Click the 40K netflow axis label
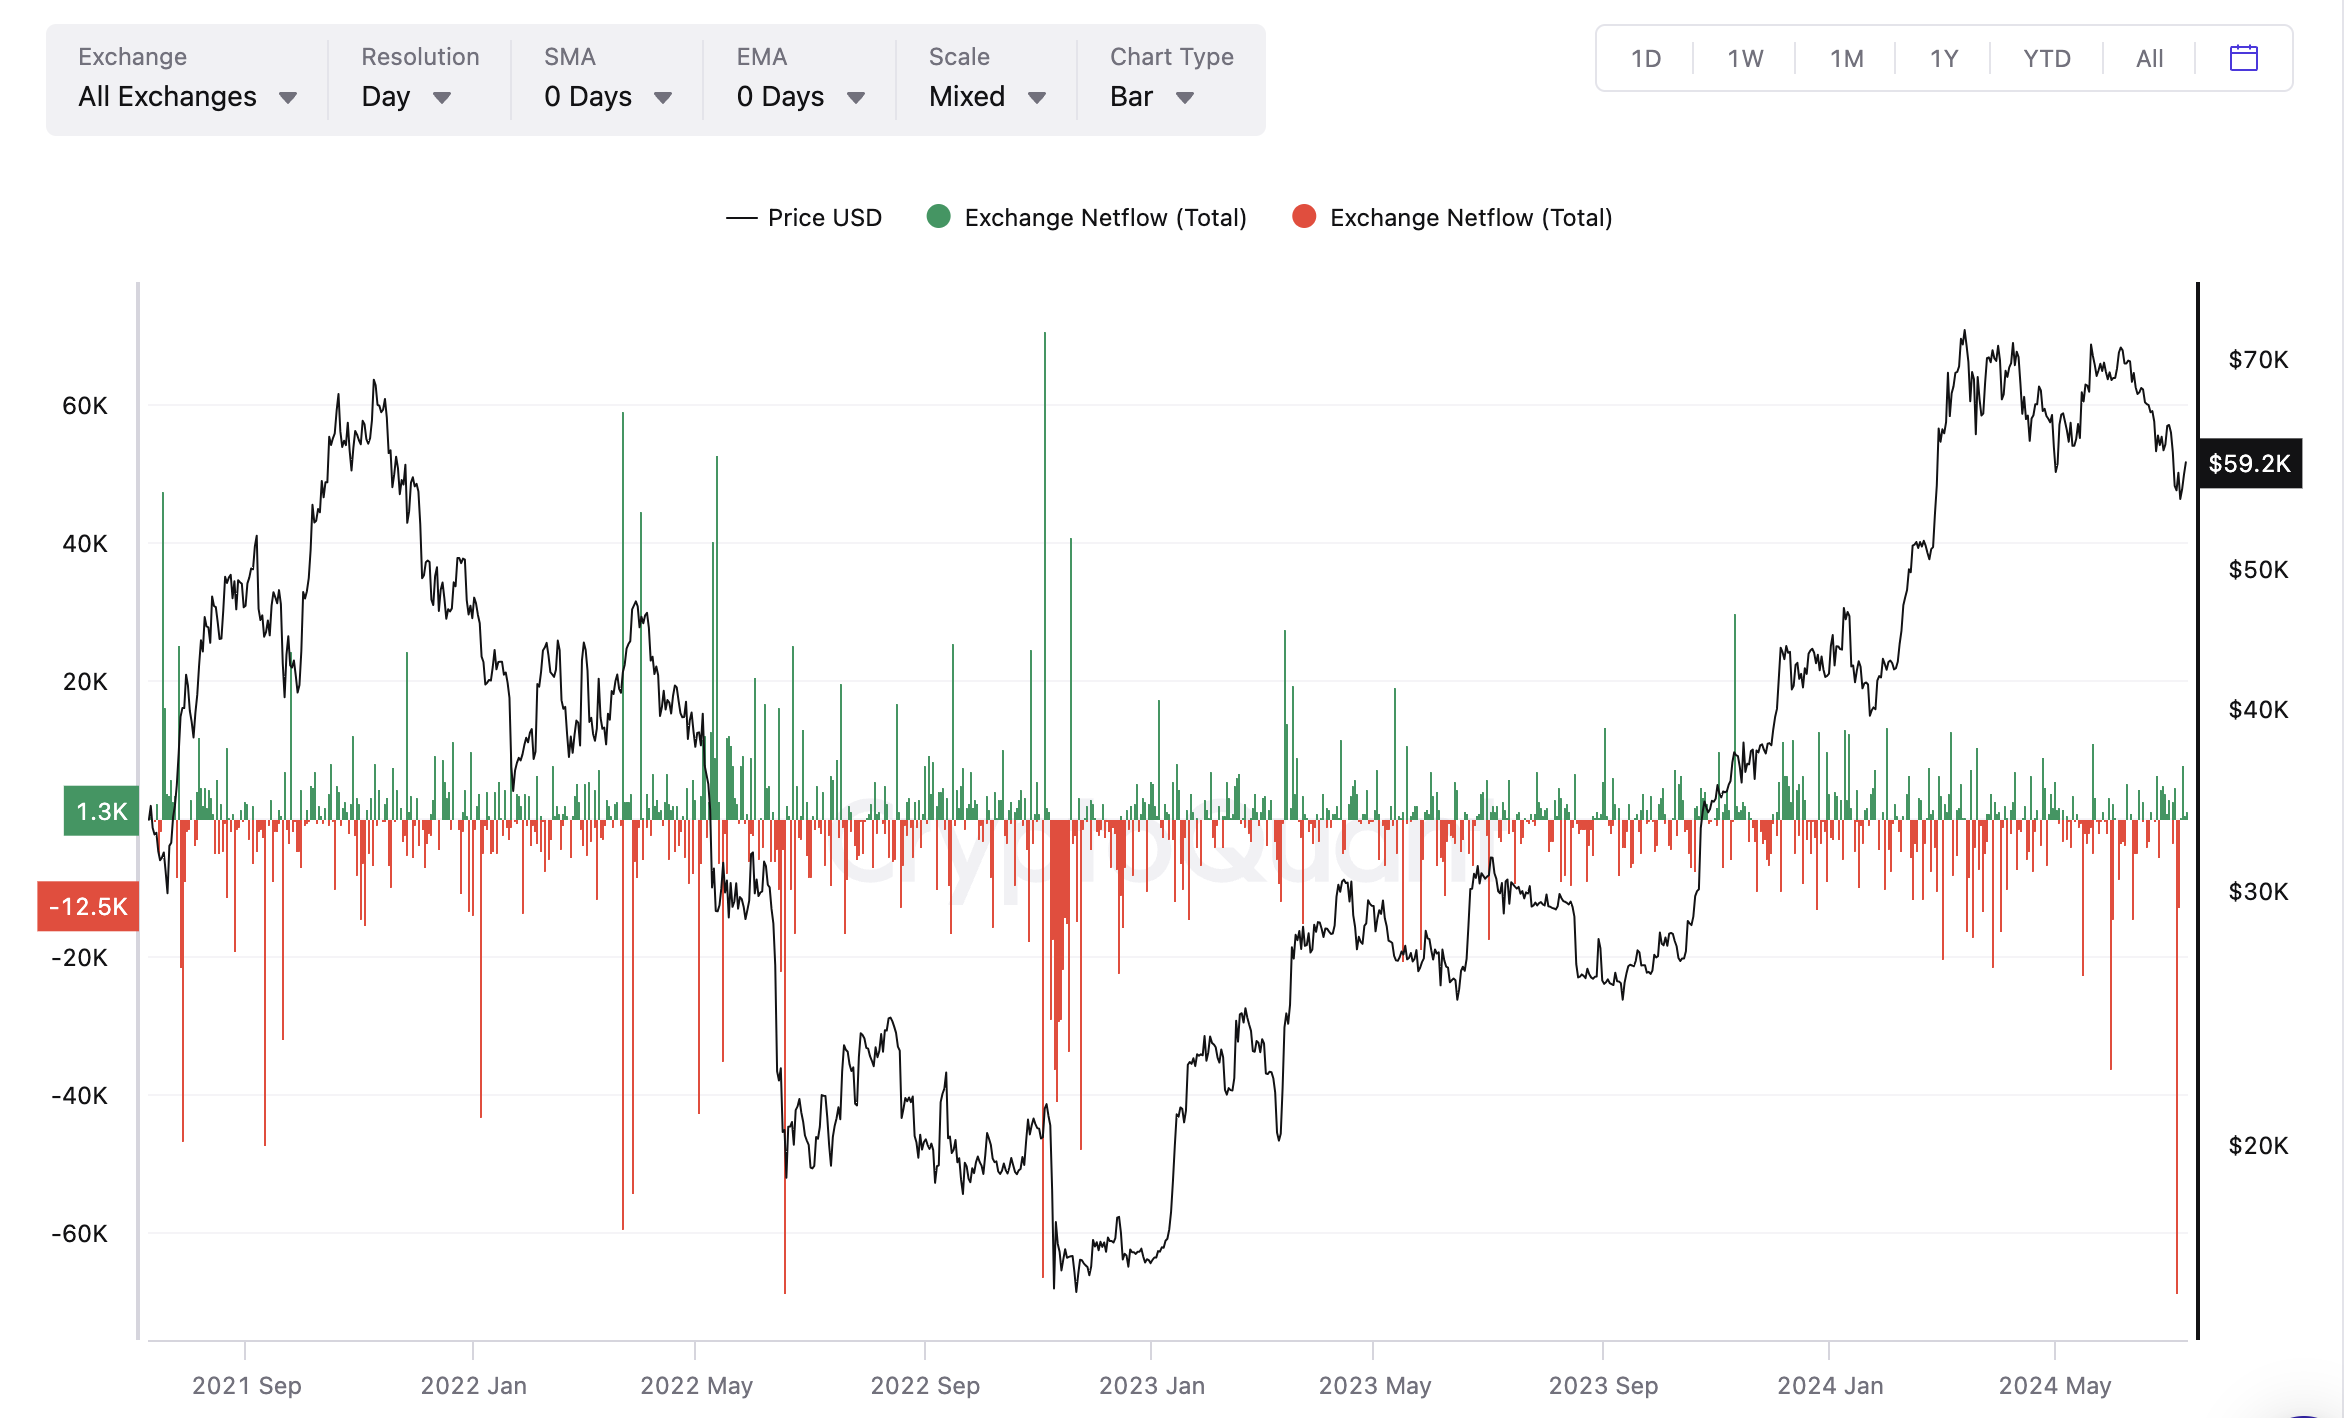The image size is (2344, 1418). [84, 543]
